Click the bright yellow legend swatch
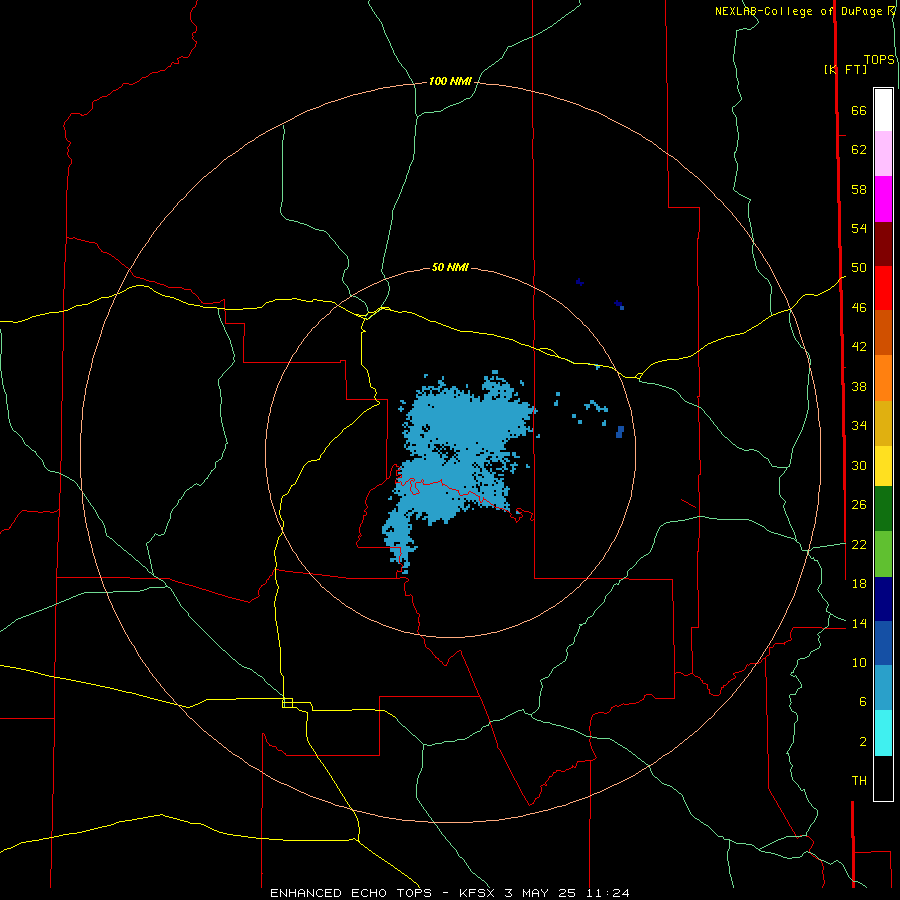The image size is (900, 900). click(x=883, y=466)
